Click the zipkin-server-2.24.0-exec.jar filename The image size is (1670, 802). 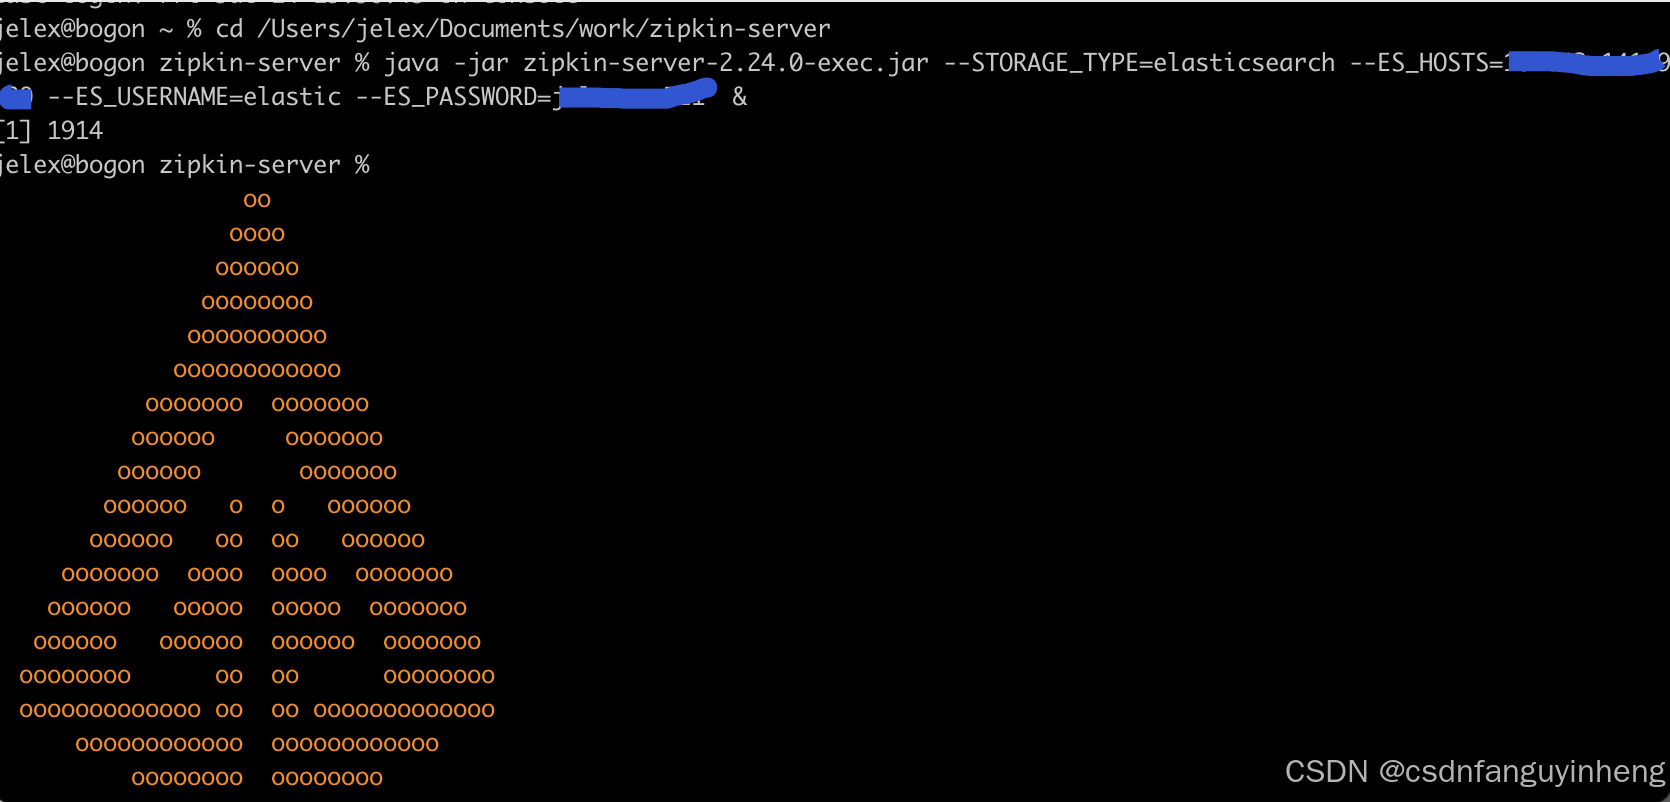(x=725, y=63)
